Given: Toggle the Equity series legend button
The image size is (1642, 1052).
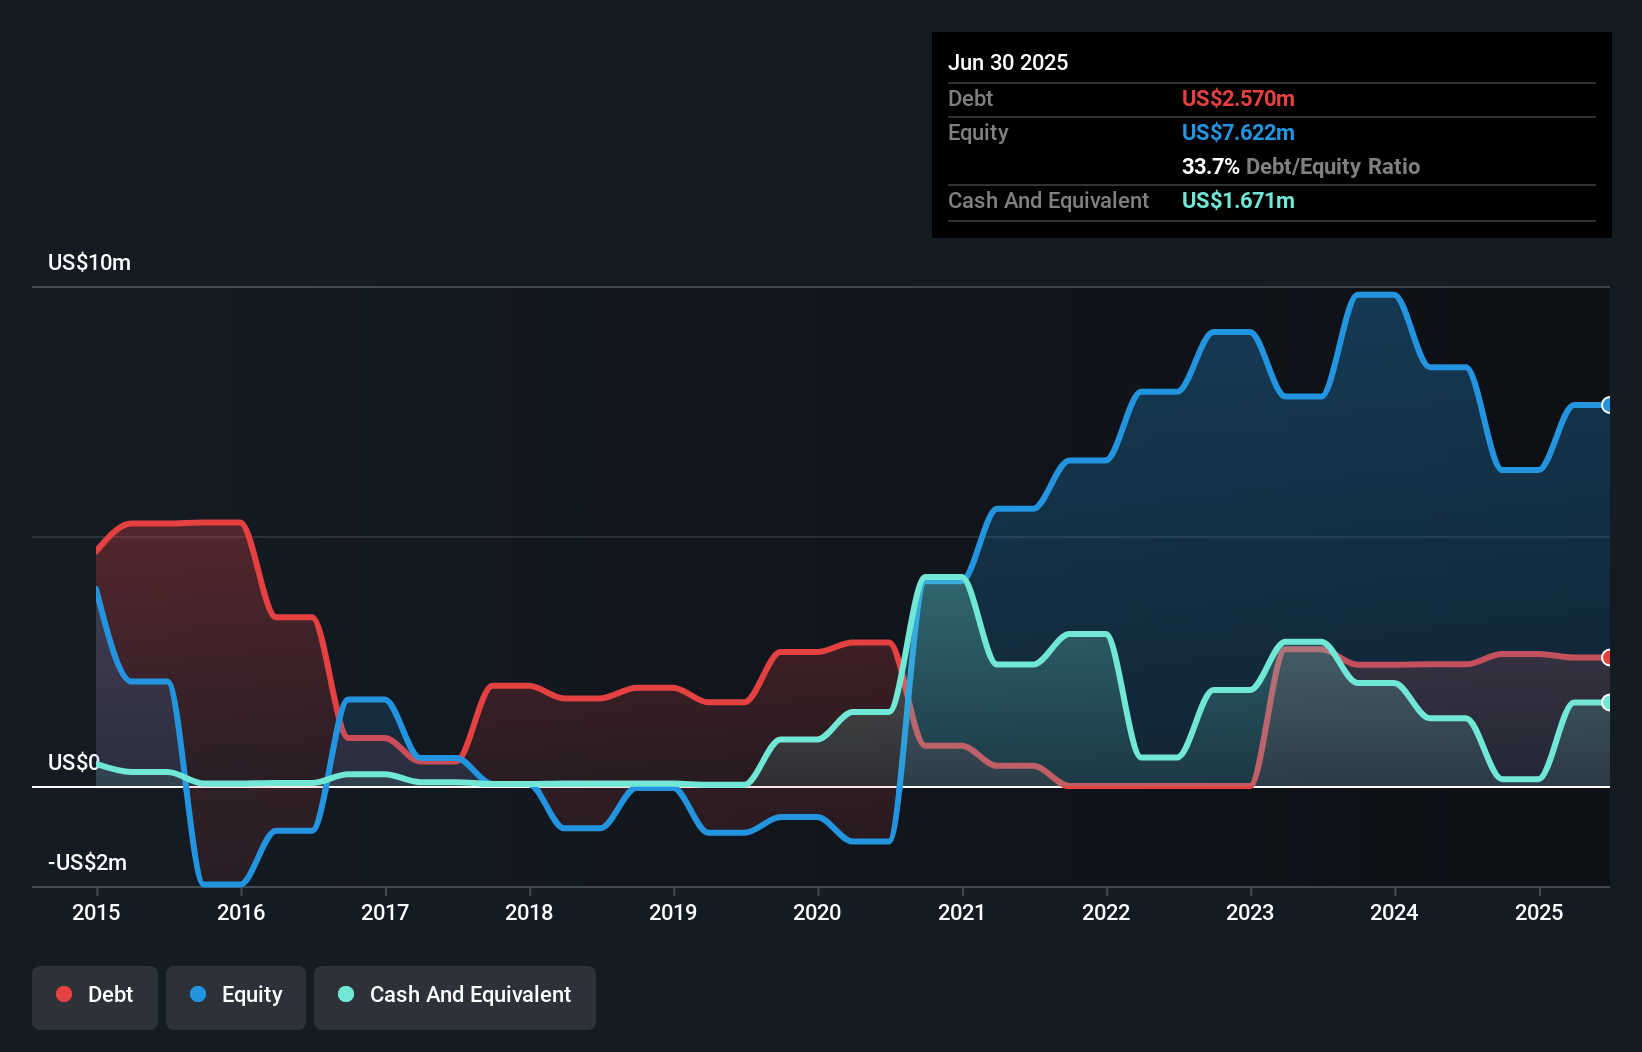Looking at the screenshot, I should pyautogui.click(x=236, y=996).
